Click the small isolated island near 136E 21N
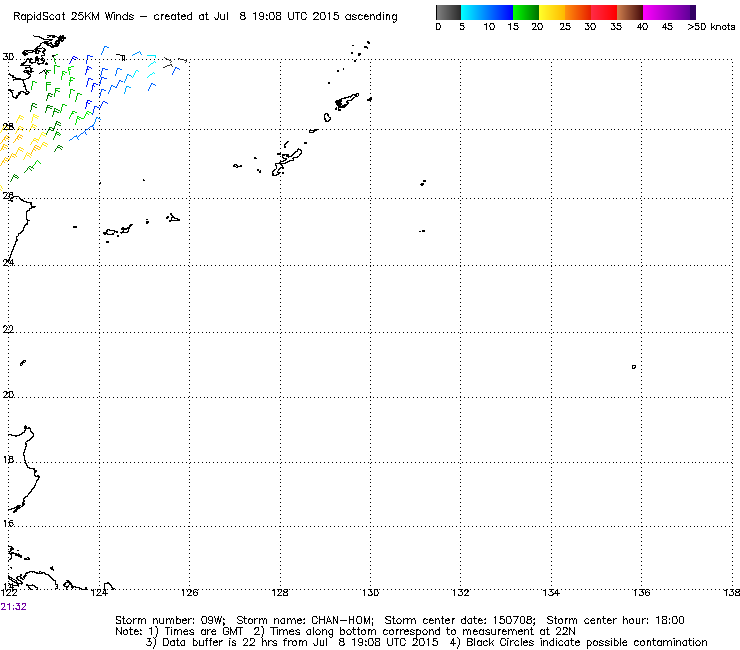The image size is (740, 650). [x=634, y=367]
